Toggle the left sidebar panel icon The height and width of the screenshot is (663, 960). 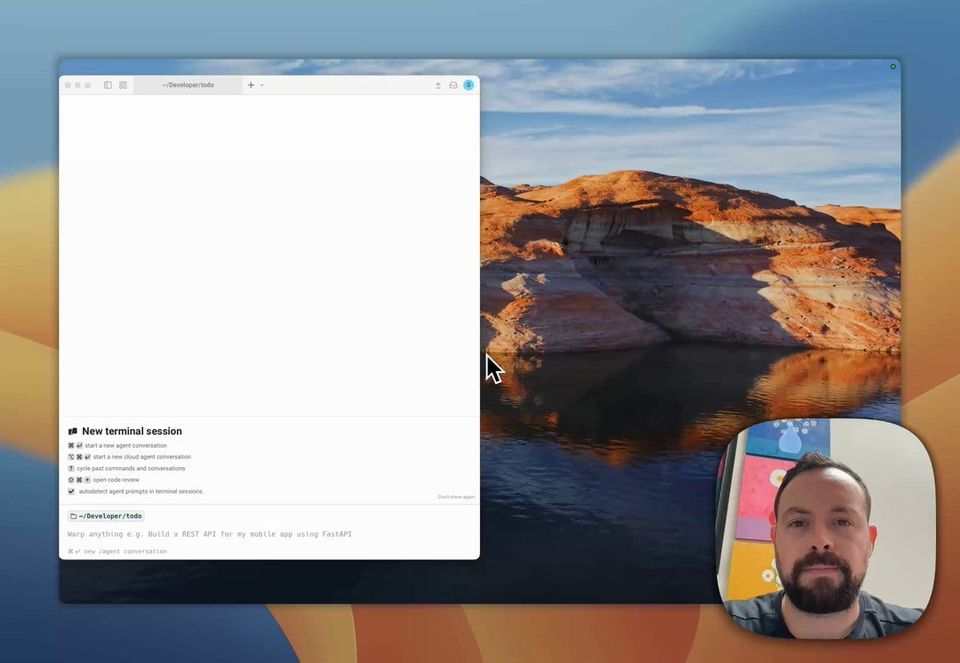[108, 85]
